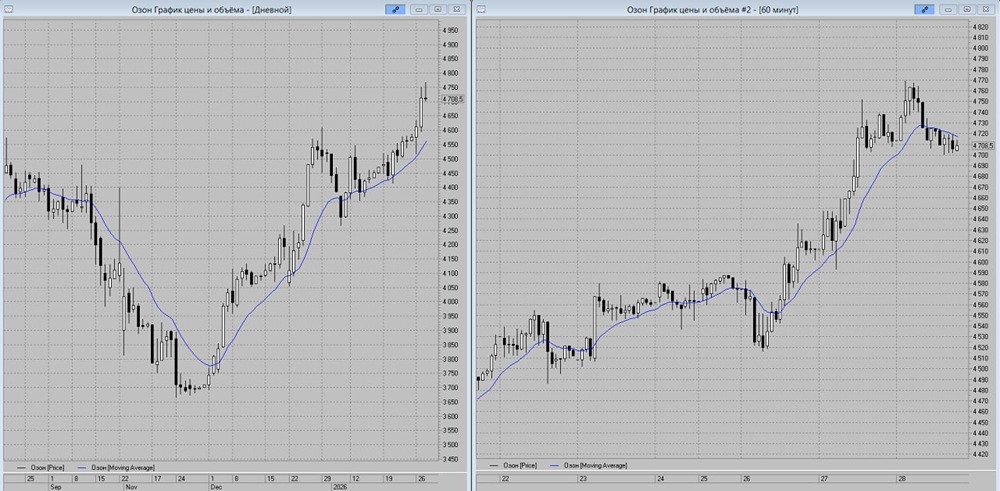Viewport: 1000px width, 491px height.
Task: Toggle the link icon on the 60 минут chart
Action: click(926, 8)
